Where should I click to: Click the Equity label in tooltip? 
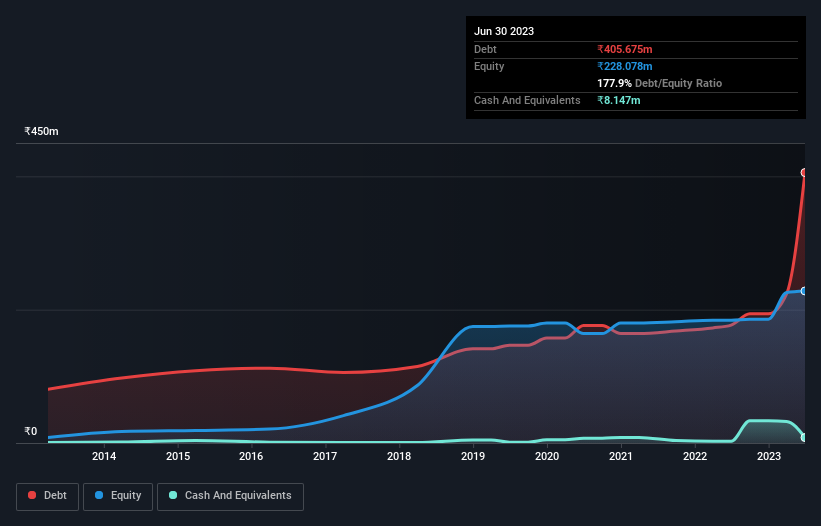[x=489, y=66]
